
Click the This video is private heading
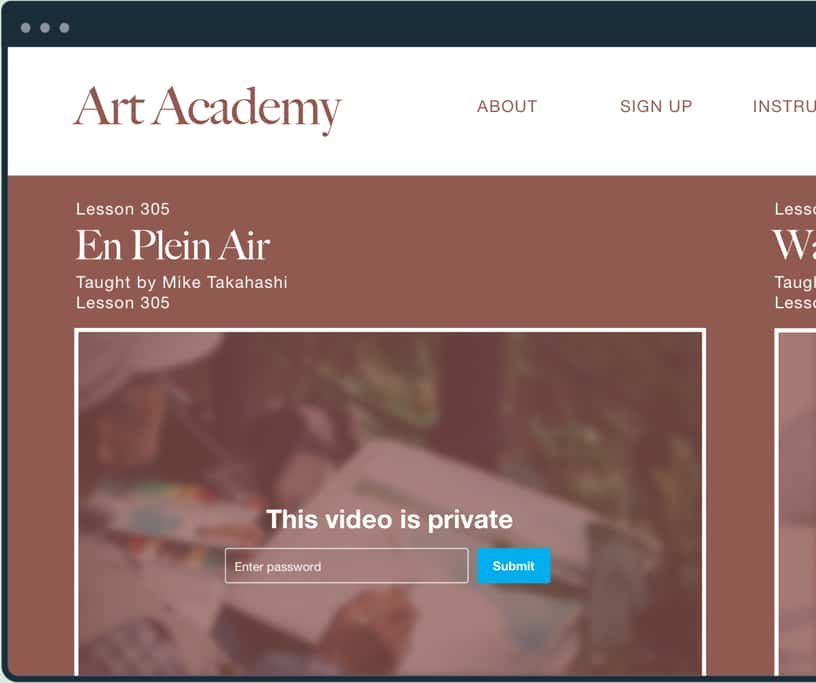[389, 520]
